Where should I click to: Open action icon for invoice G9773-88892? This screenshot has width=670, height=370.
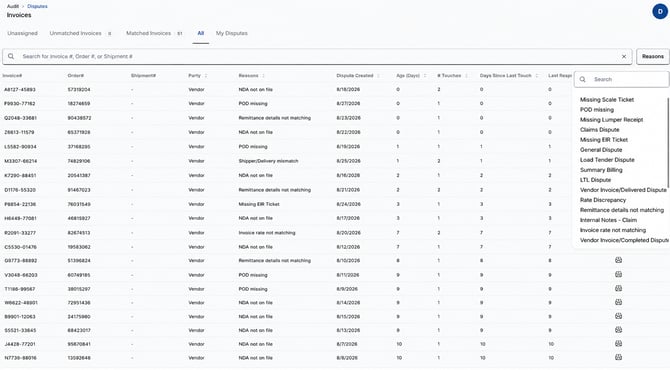[618, 260]
